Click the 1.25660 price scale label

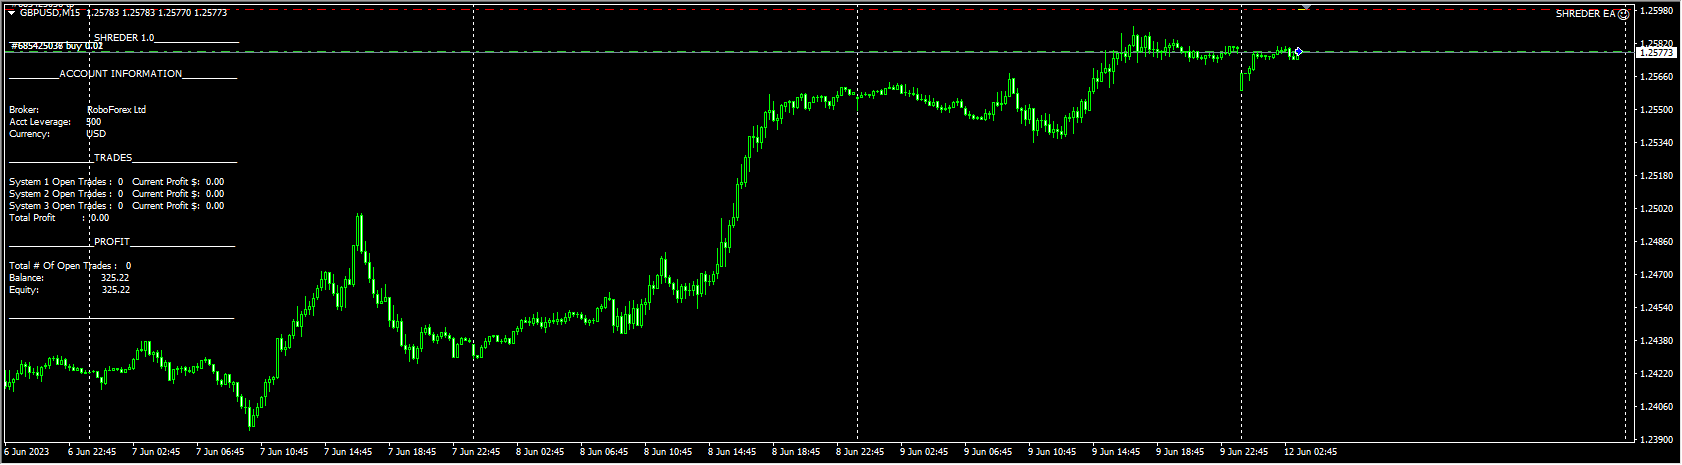[1657, 77]
